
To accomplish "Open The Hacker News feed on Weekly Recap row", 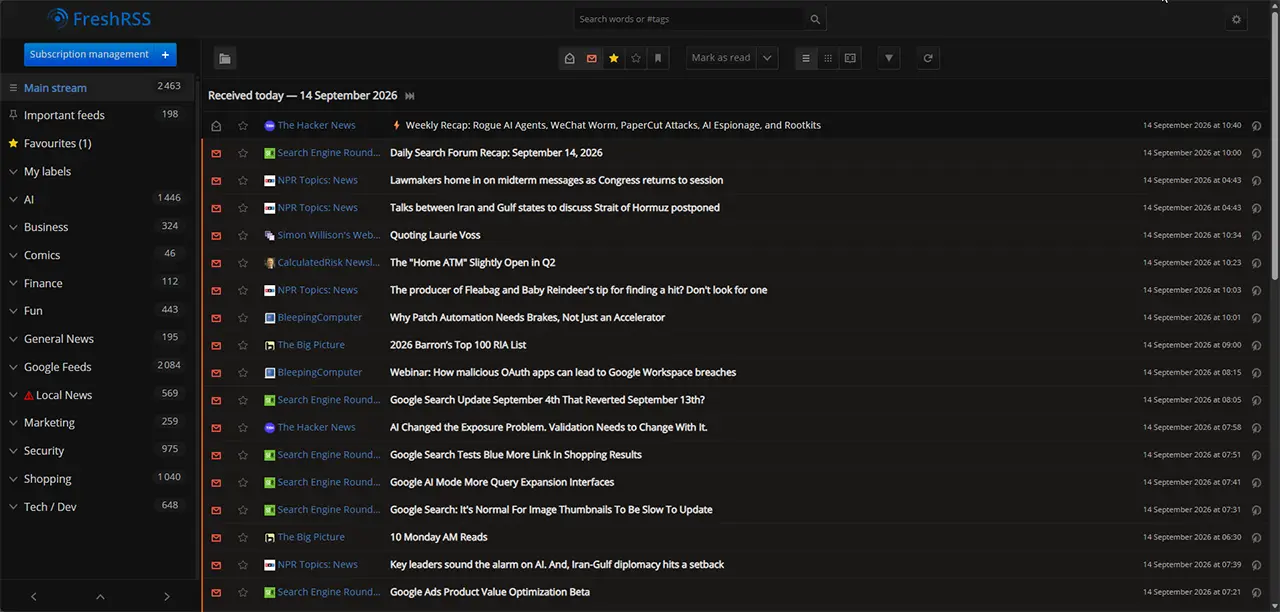I will click(310, 125).
